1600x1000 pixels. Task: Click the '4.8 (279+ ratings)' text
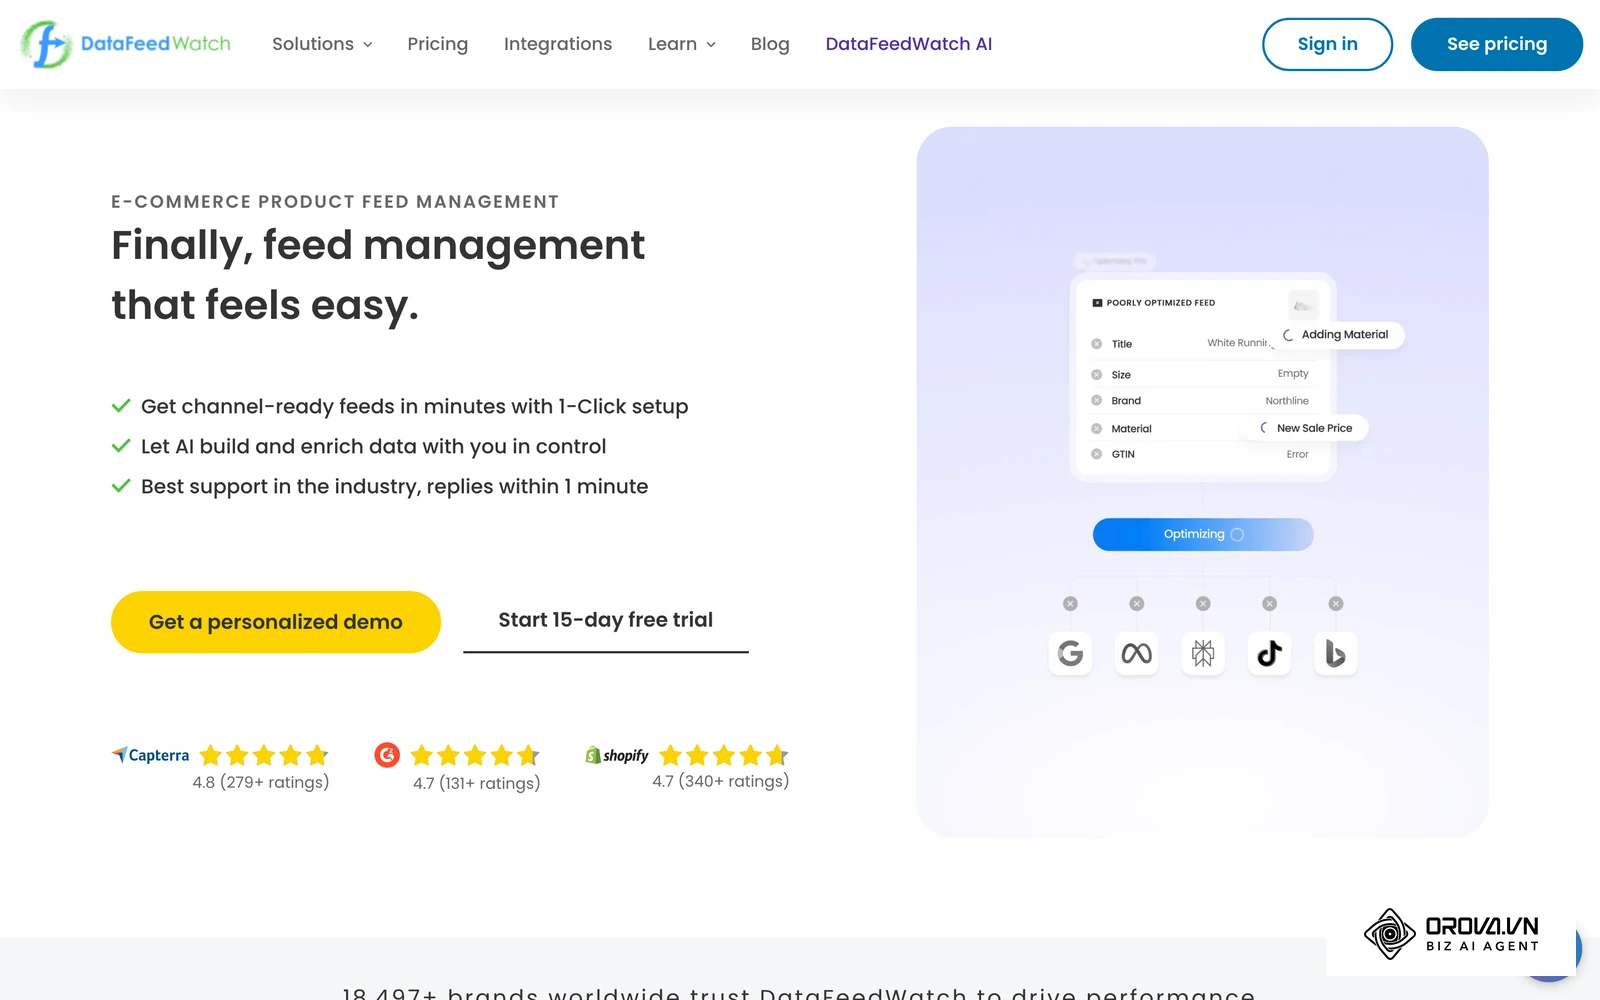click(261, 782)
